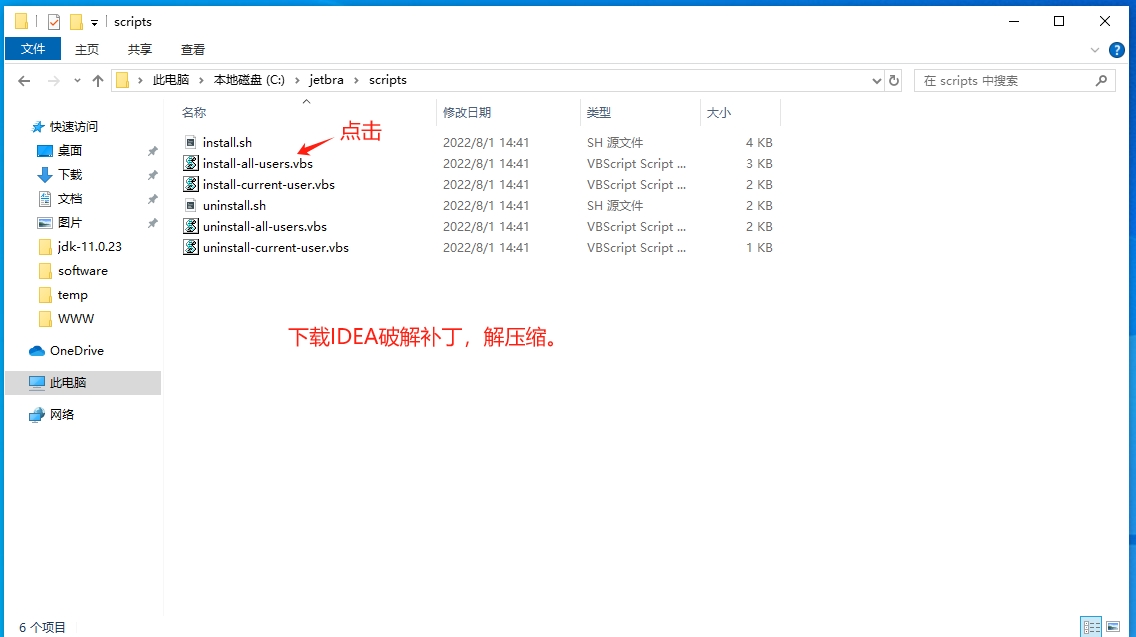Open the 文件 ribbon tab
Image resolution: width=1136 pixels, height=637 pixels.
[33, 49]
